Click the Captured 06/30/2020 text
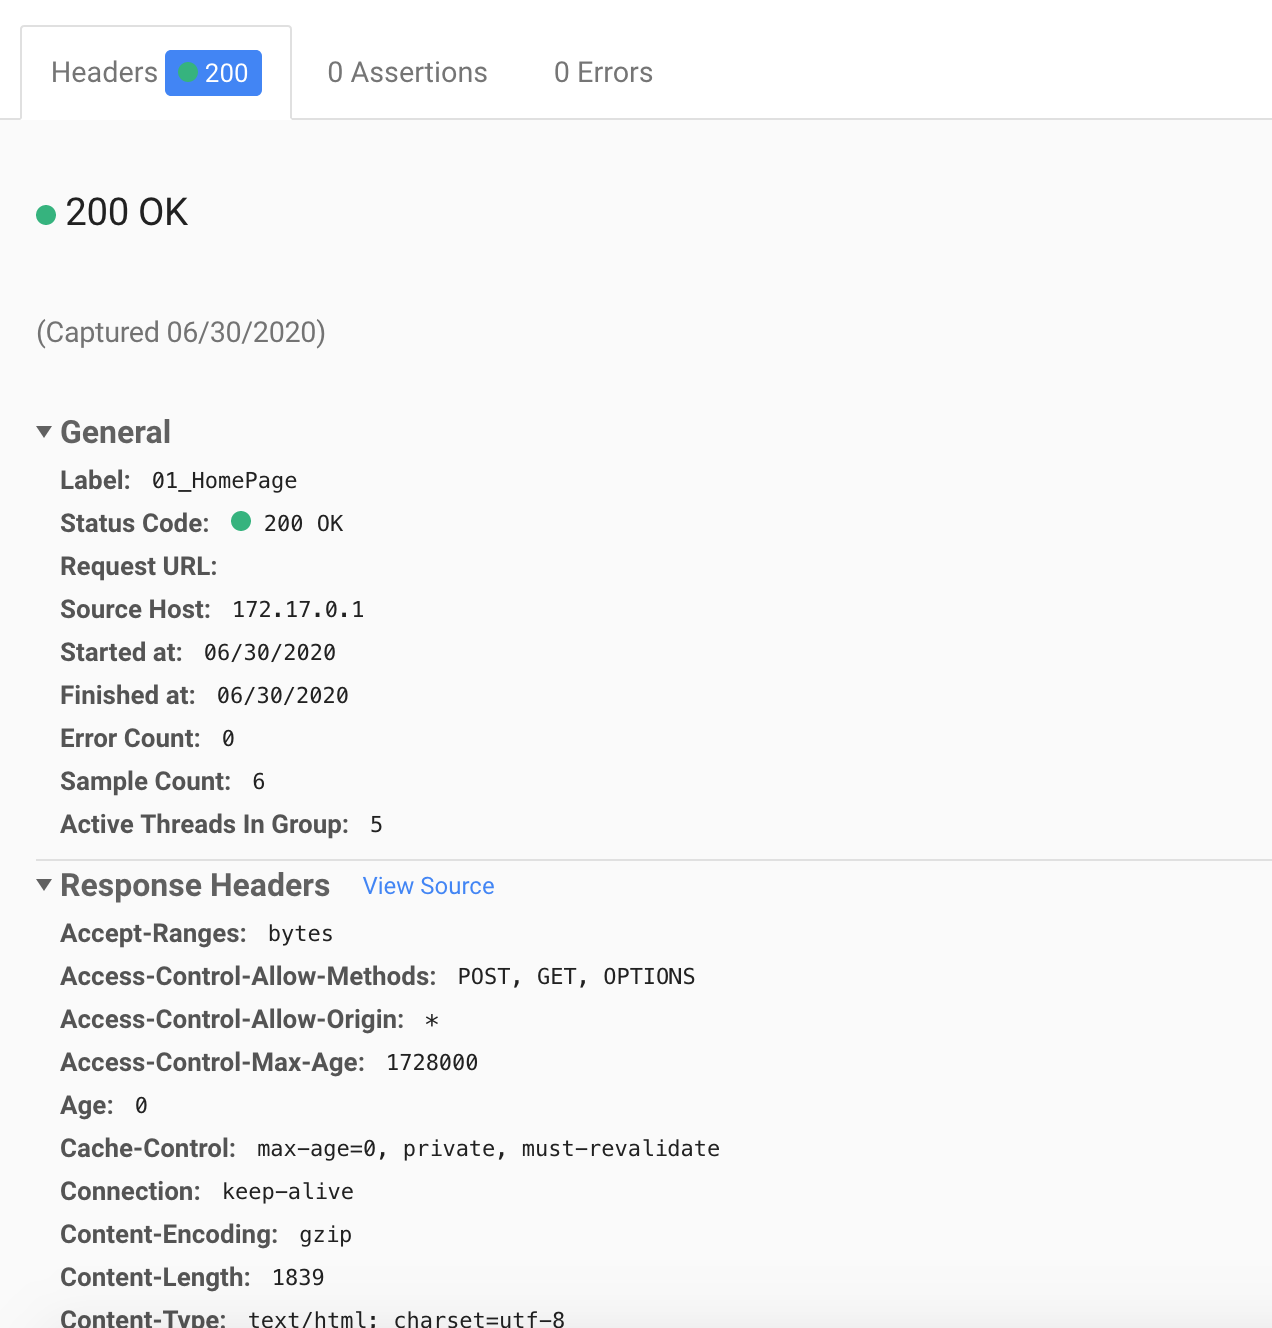This screenshot has width=1272, height=1328. [x=181, y=332]
